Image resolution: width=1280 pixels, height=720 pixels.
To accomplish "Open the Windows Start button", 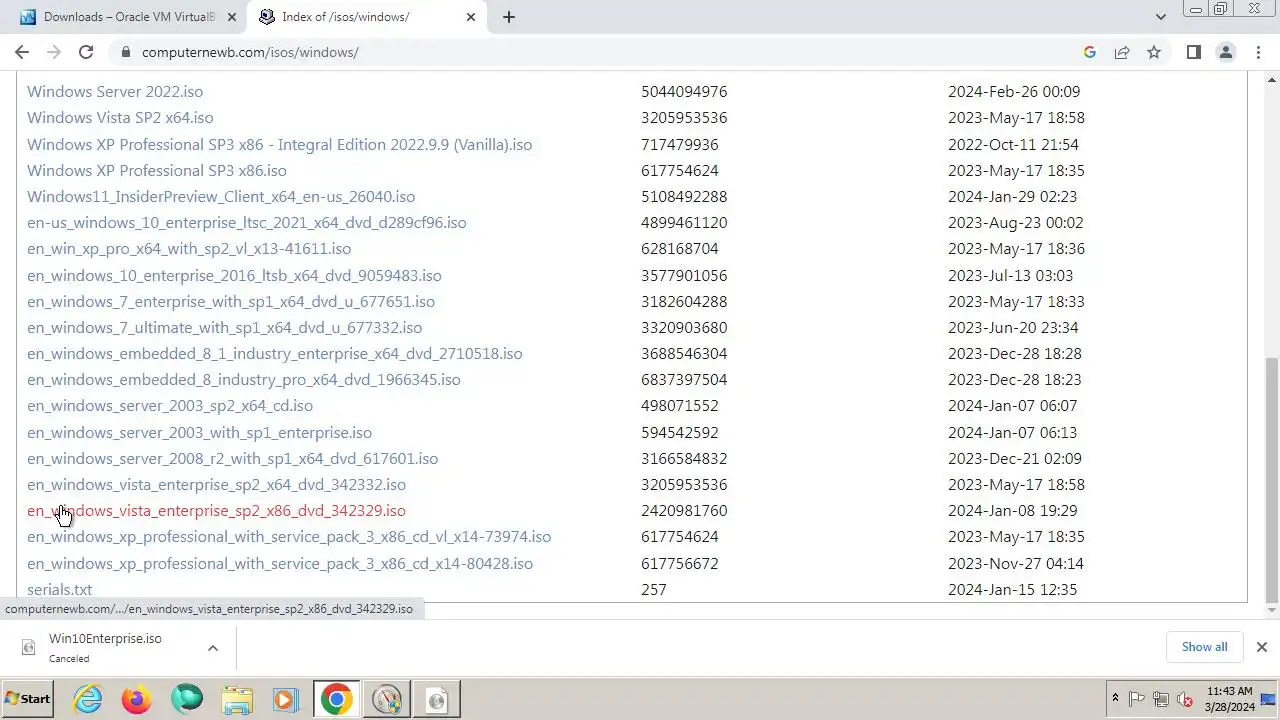I will tap(28, 699).
